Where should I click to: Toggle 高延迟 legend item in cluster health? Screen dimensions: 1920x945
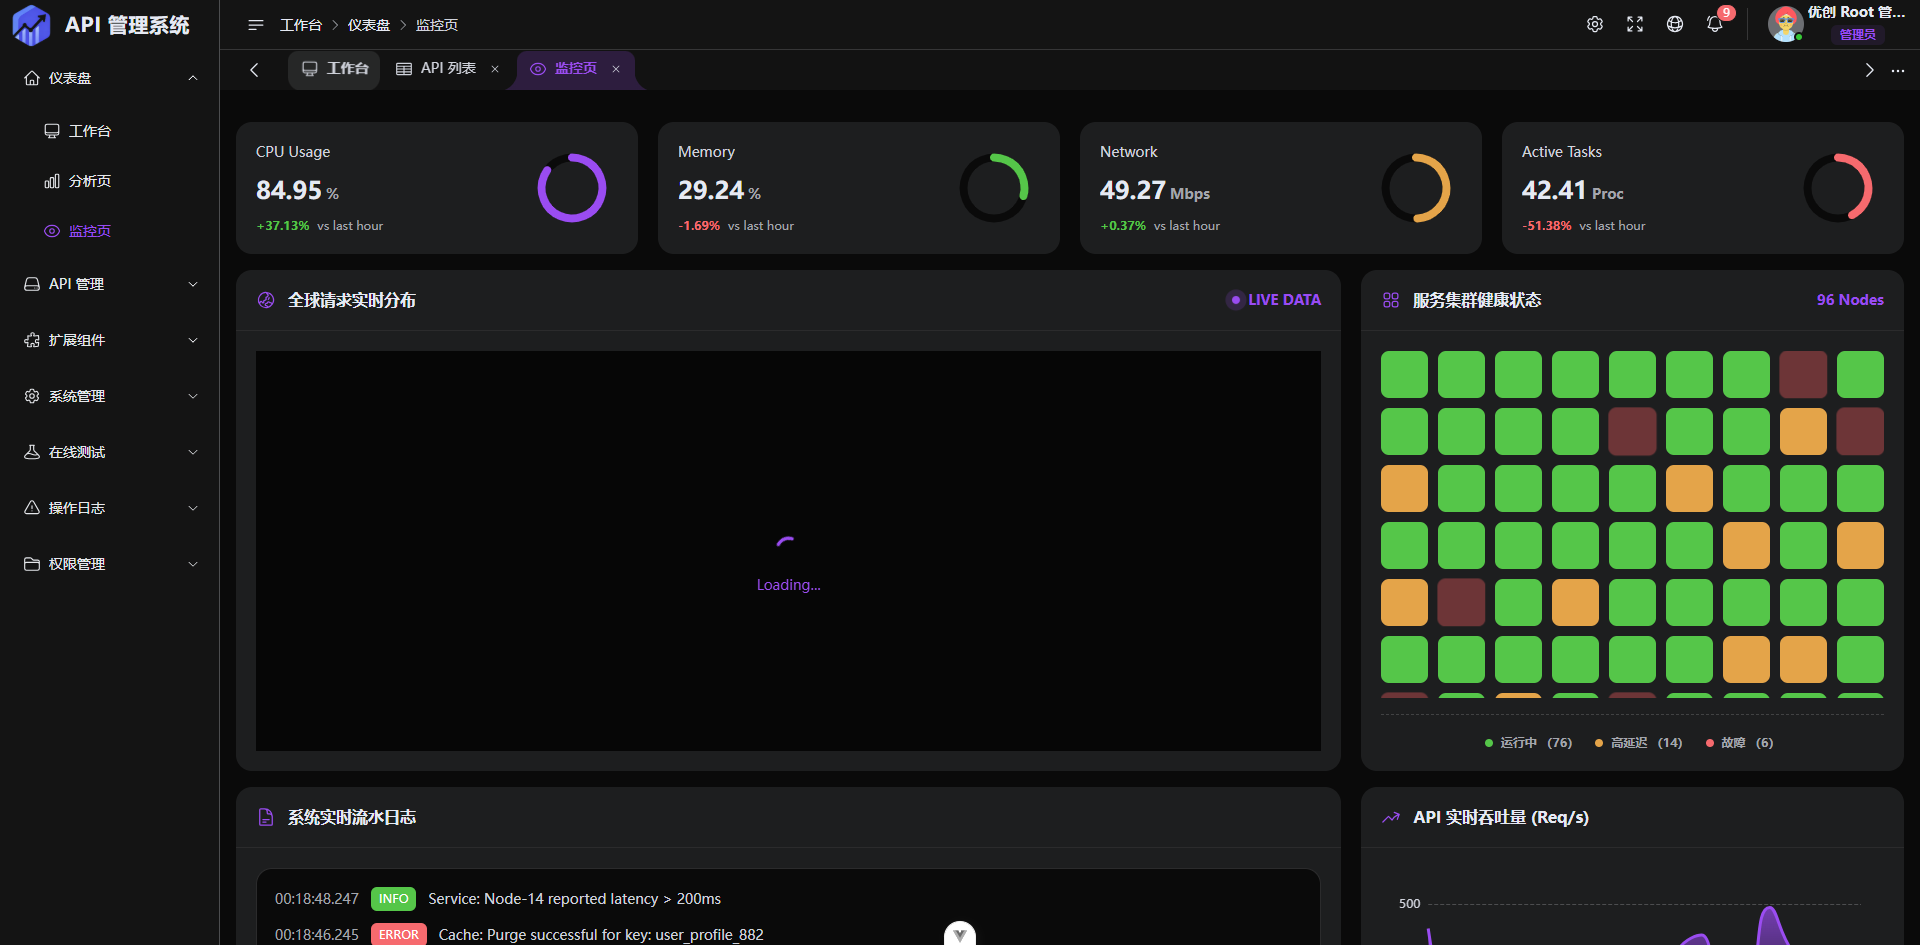pyautogui.click(x=1638, y=743)
